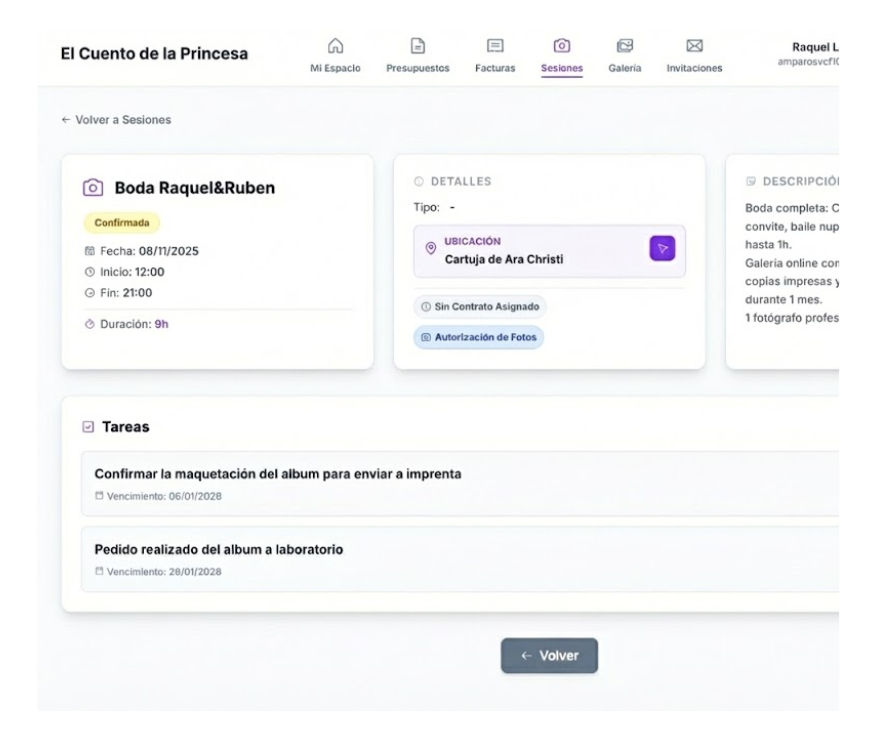Select the Sesiones camera icon
The width and height of the screenshot is (878, 736).
[x=561, y=46]
